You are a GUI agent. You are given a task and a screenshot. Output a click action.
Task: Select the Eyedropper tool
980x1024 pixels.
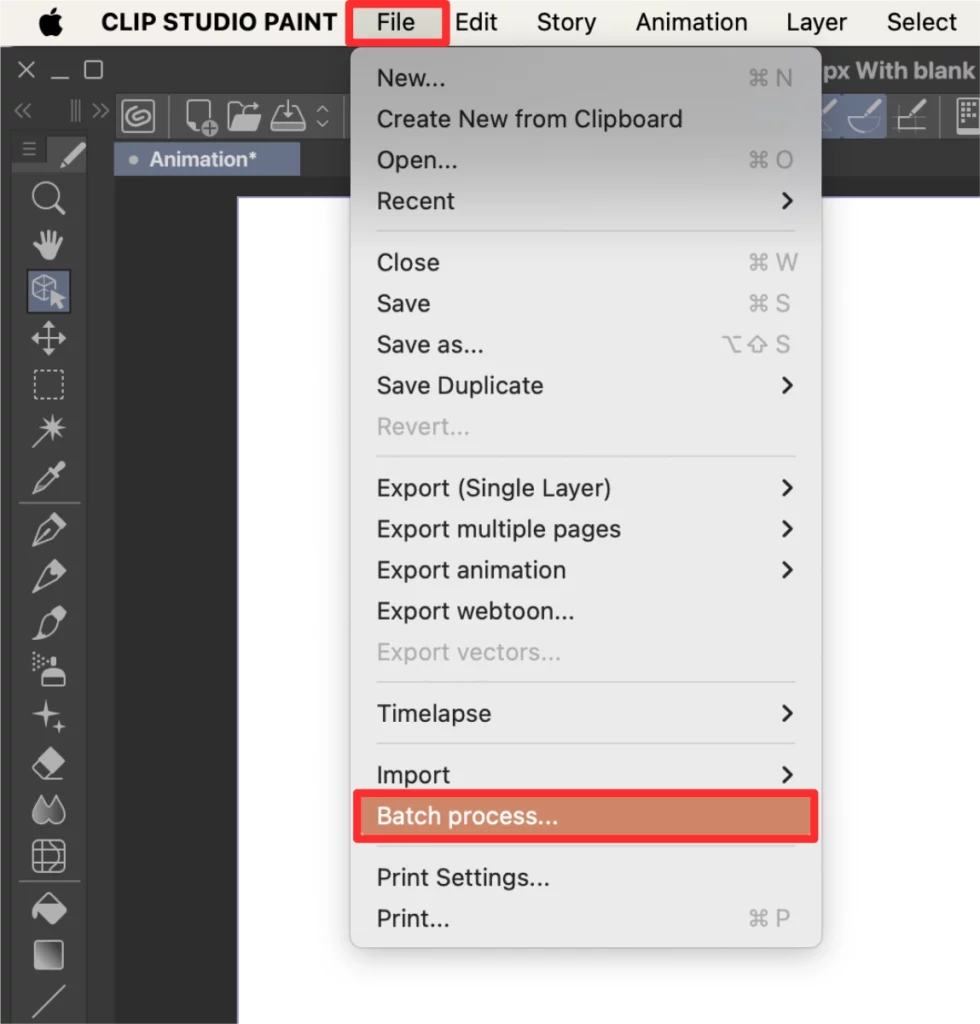(x=48, y=477)
